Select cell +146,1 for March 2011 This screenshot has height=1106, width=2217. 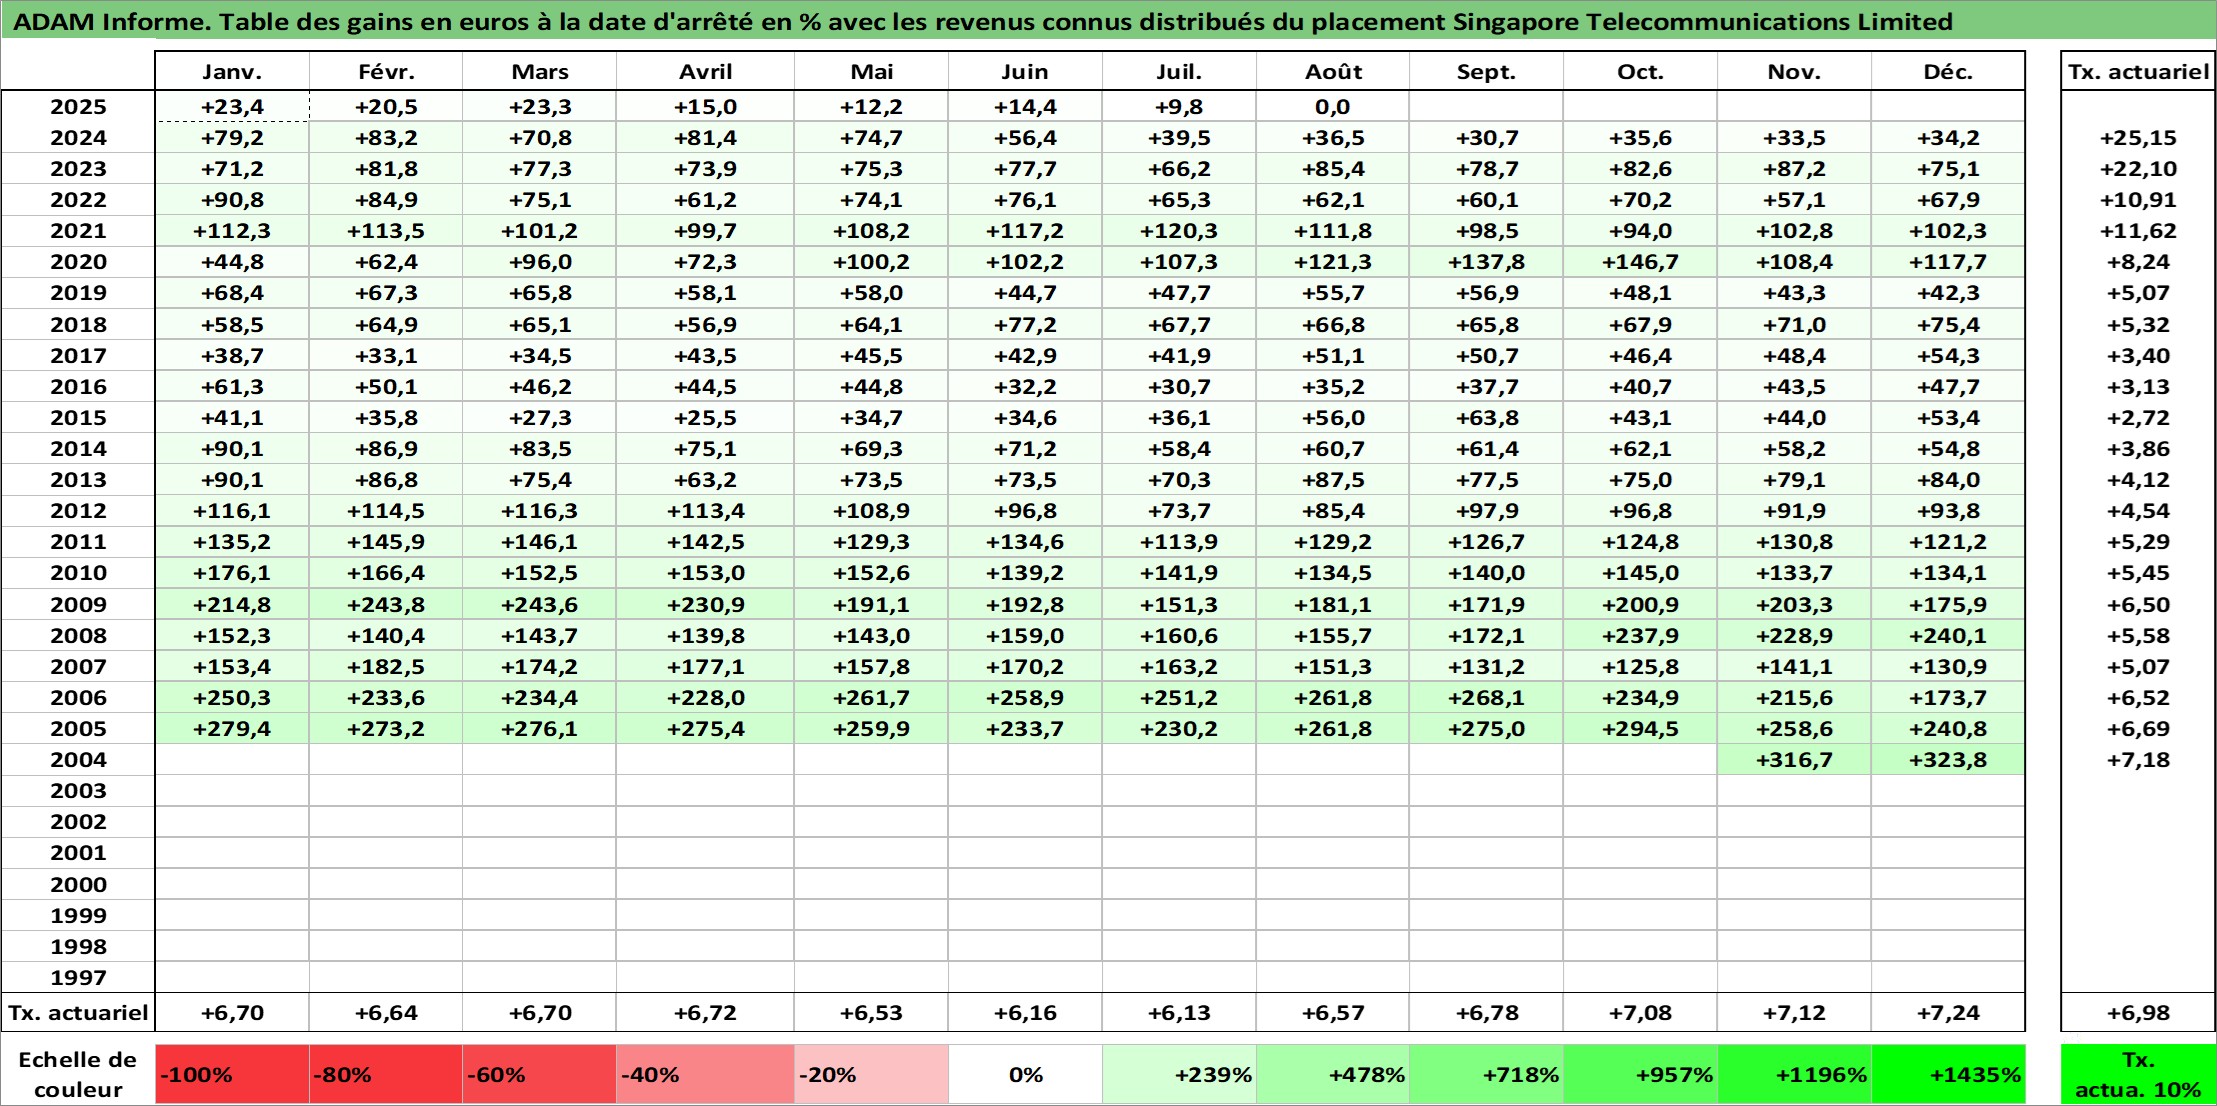(539, 542)
